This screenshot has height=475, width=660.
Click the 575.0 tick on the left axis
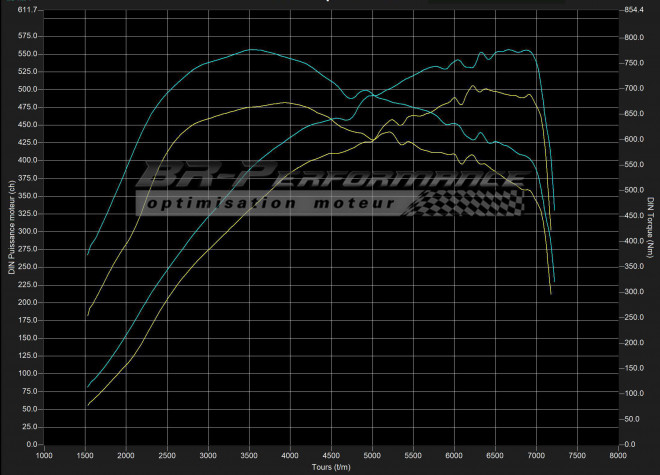[x=27, y=35]
